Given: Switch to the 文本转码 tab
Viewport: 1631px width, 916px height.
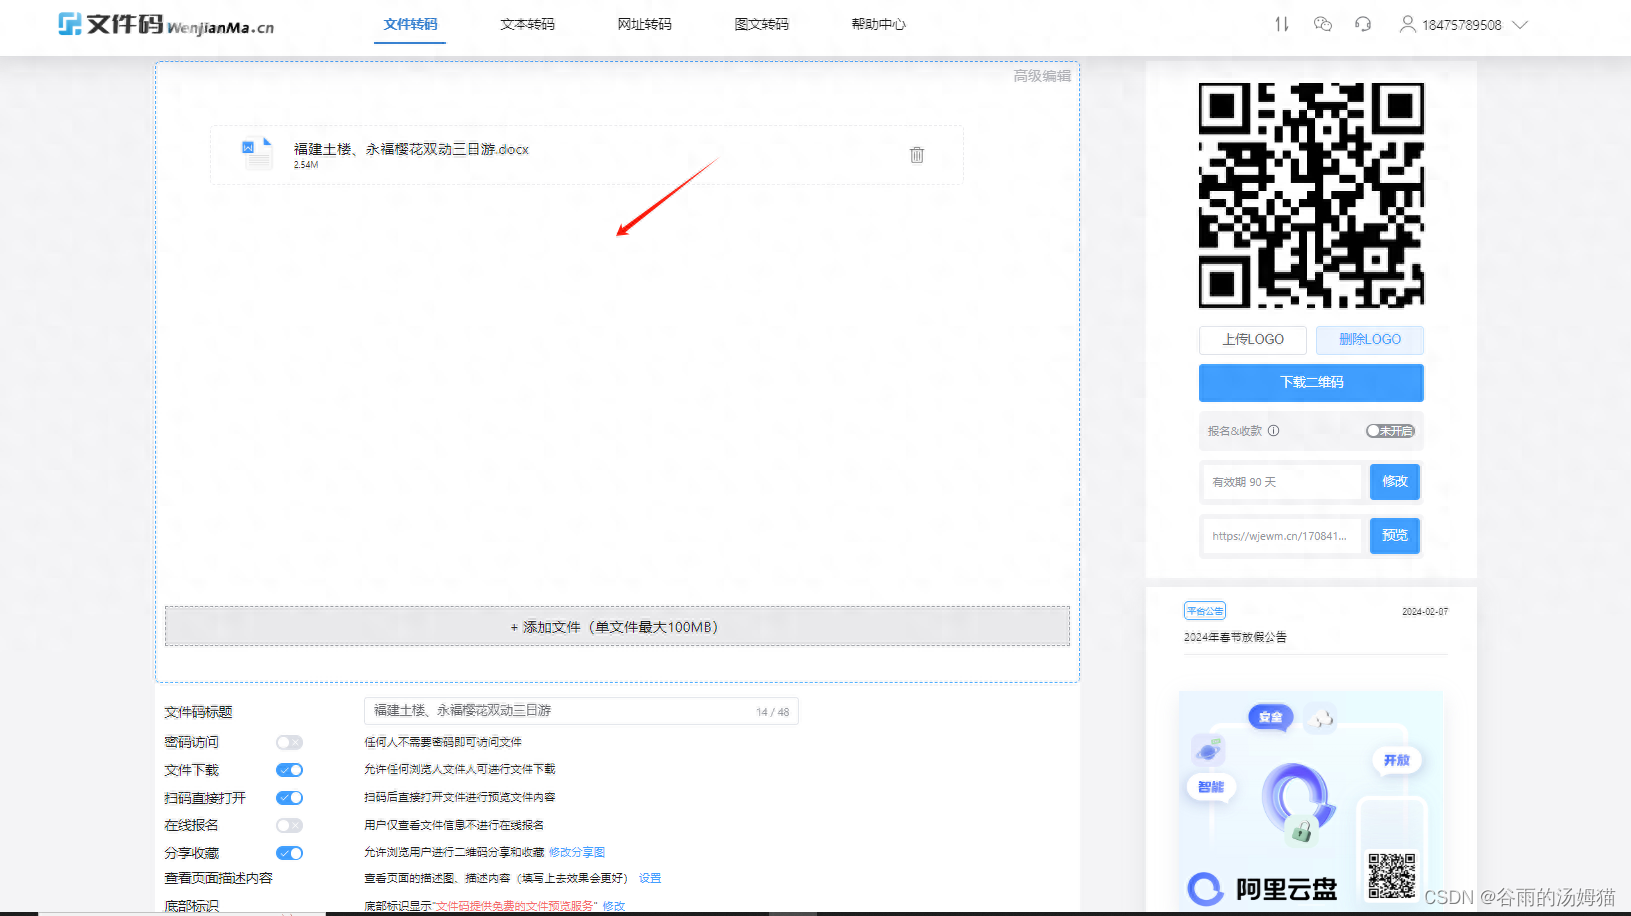Looking at the screenshot, I should click(x=528, y=24).
